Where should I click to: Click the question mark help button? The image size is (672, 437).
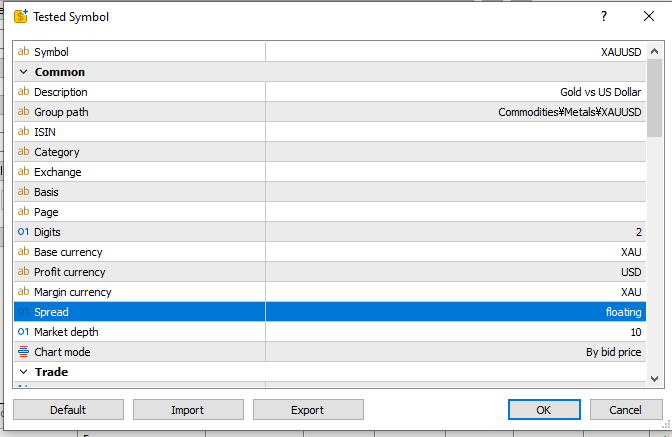coord(604,17)
